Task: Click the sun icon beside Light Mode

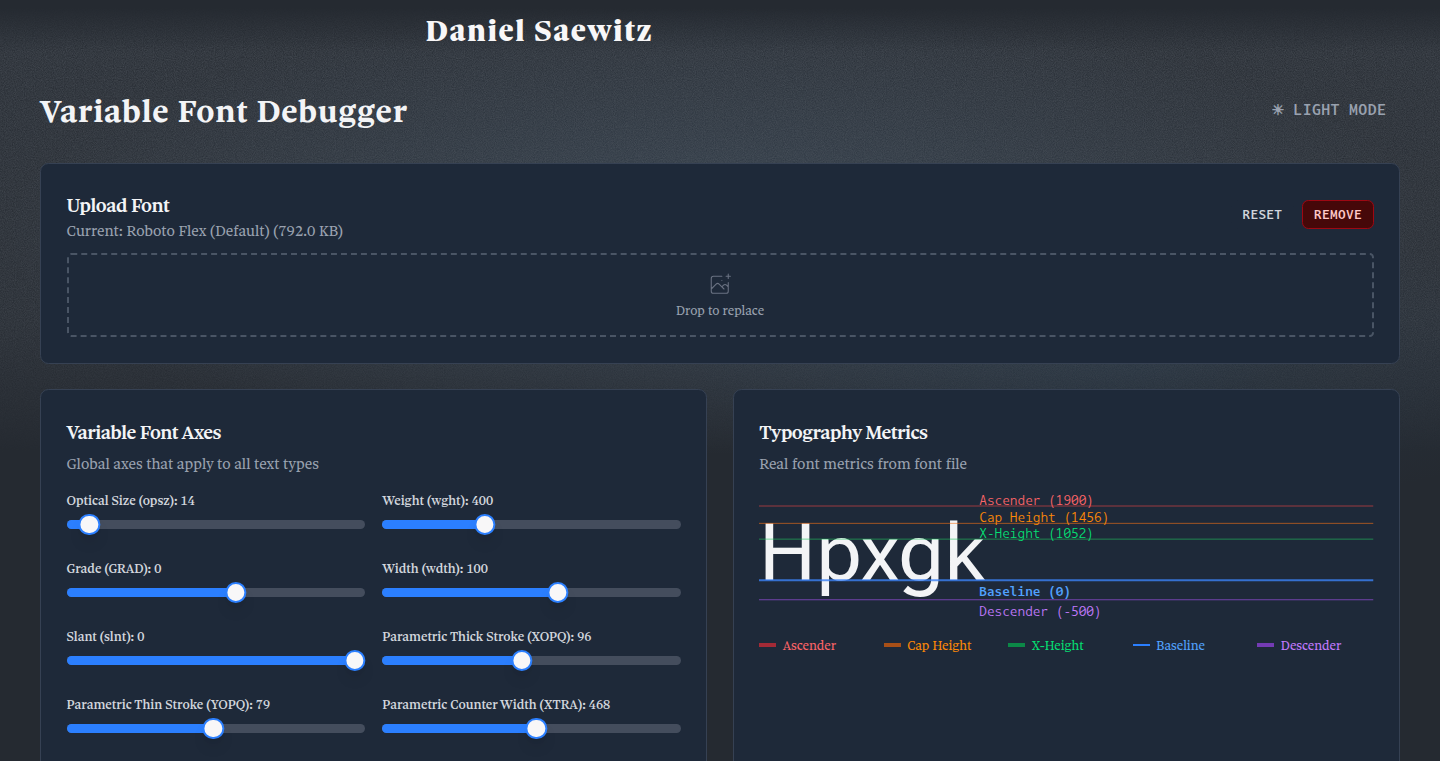Action: 1278,110
